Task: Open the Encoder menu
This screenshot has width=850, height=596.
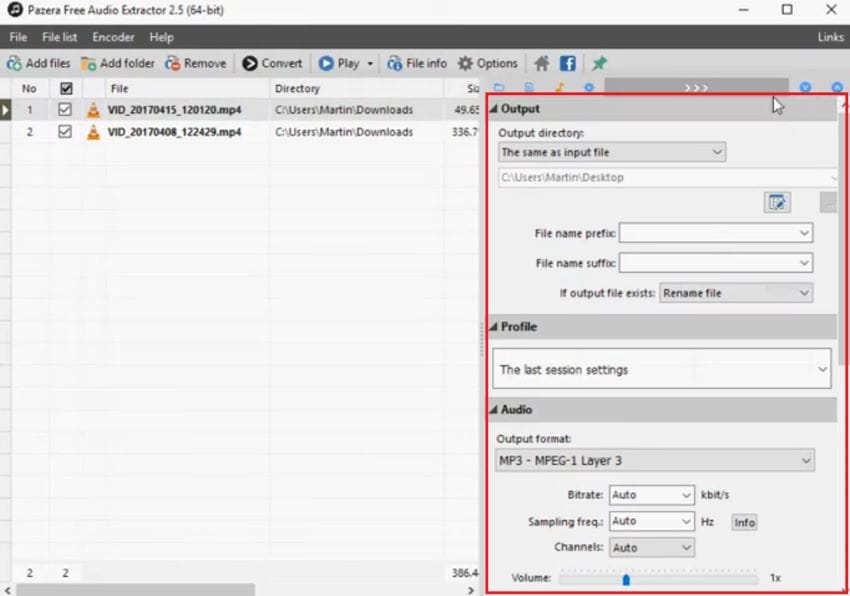Action: (x=113, y=37)
